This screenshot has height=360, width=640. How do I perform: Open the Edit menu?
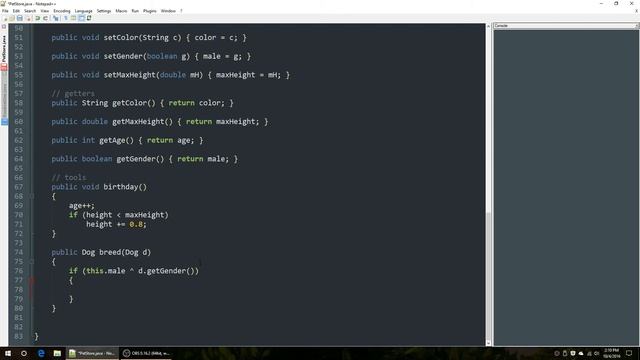[x=16, y=11]
